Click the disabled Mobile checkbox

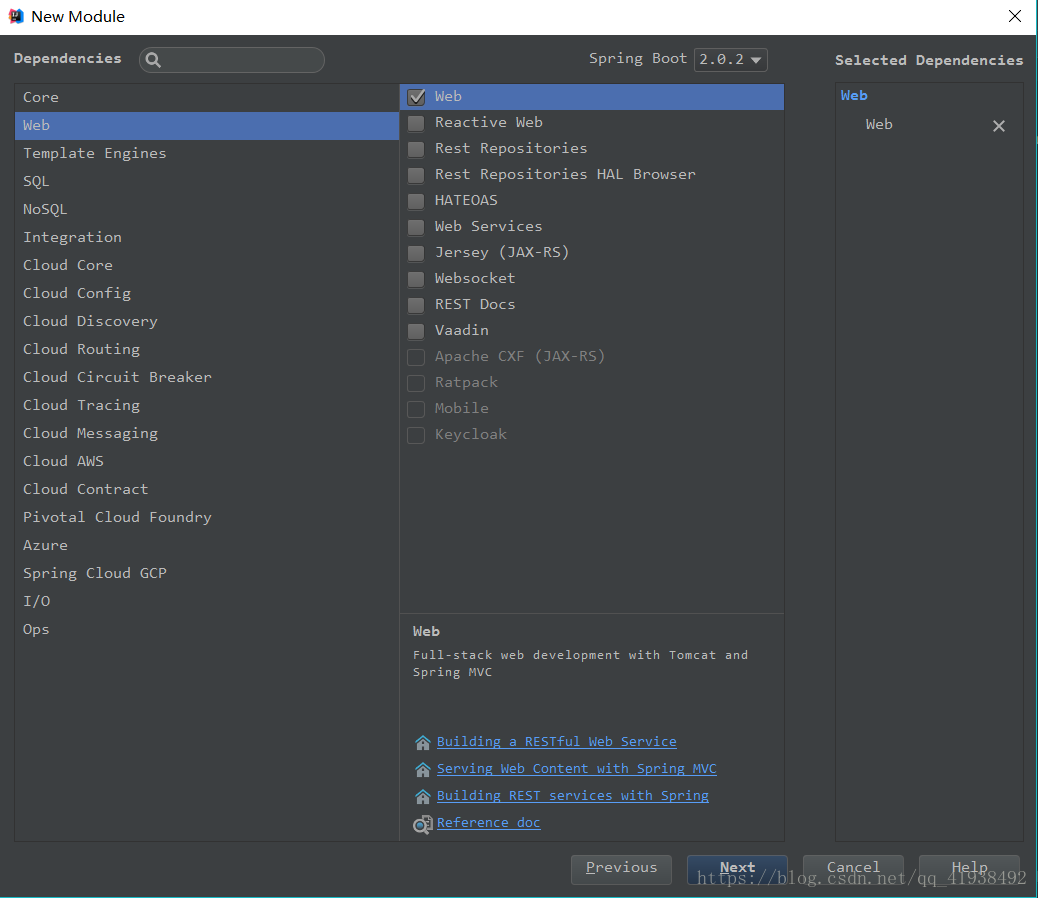pos(416,409)
